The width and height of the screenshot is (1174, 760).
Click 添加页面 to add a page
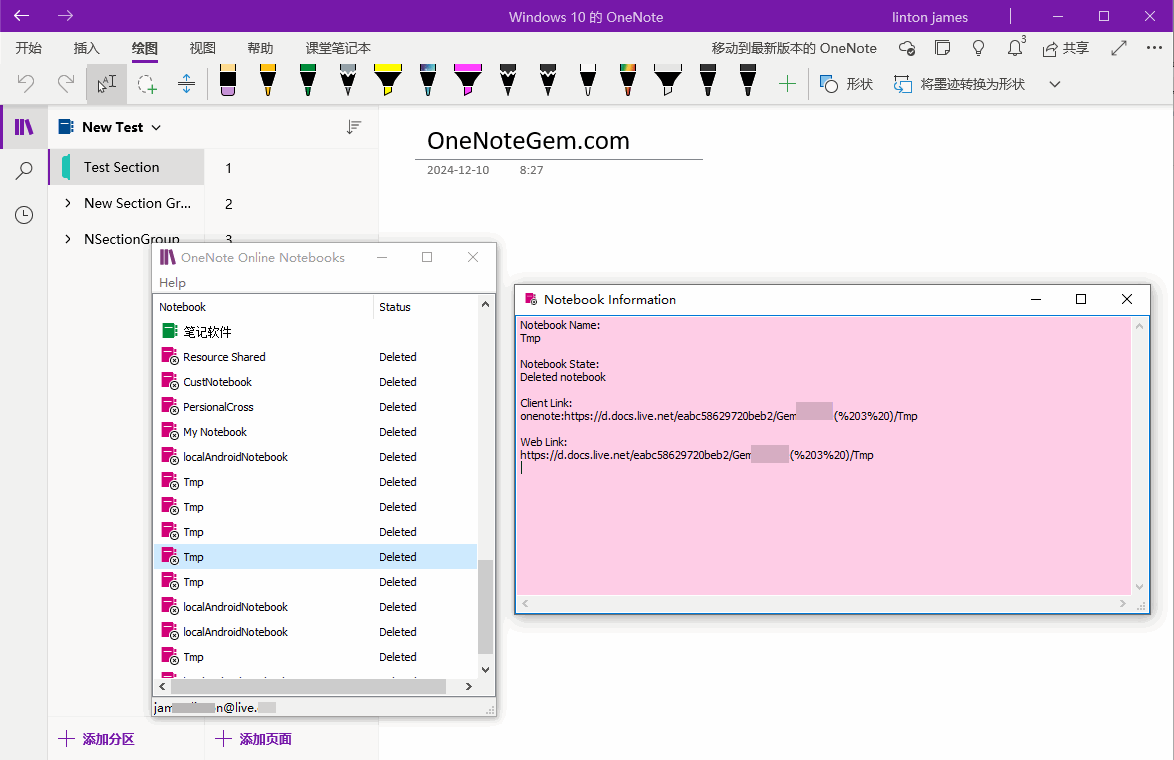pos(254,739)
